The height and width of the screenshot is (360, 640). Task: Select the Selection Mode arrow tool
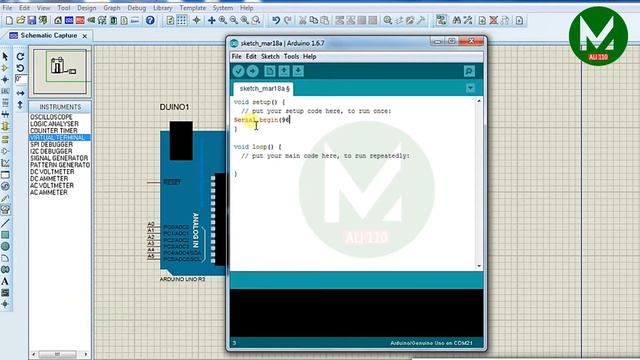[x=5, y=56]
